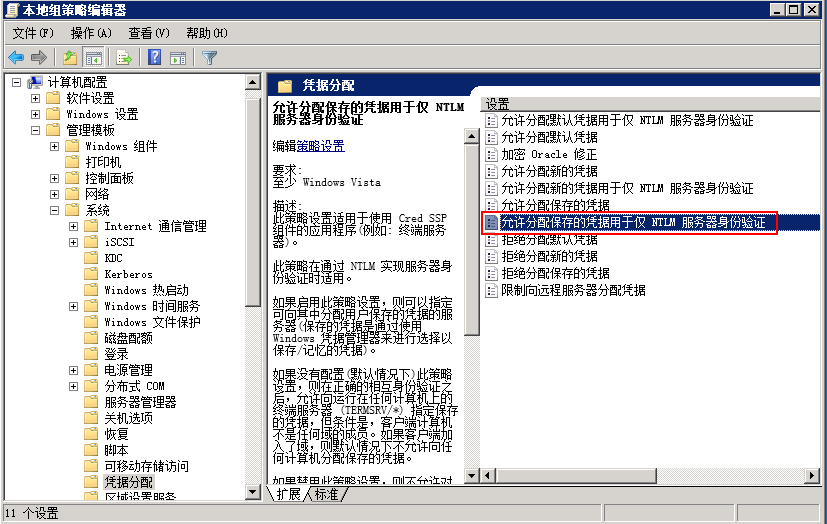The height and width of the screenshot is (524, 827).
Task: Click the folder icon next to Kerberos
Action: 91,274
